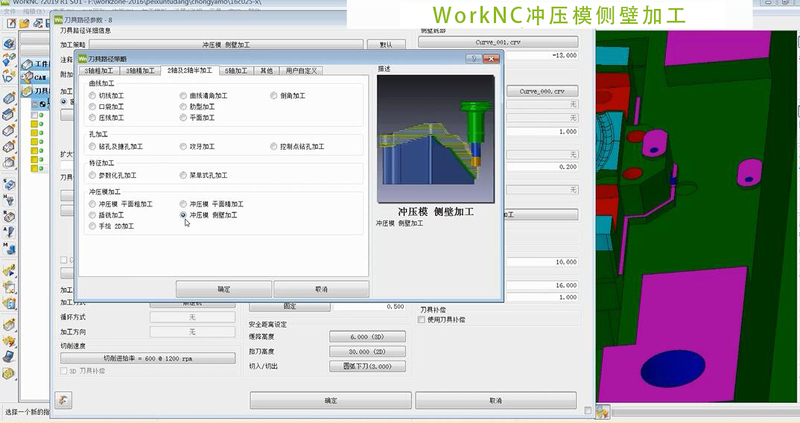800x423 pixels.
Task: Click the 默认 default button
Action: click(386, 44)
